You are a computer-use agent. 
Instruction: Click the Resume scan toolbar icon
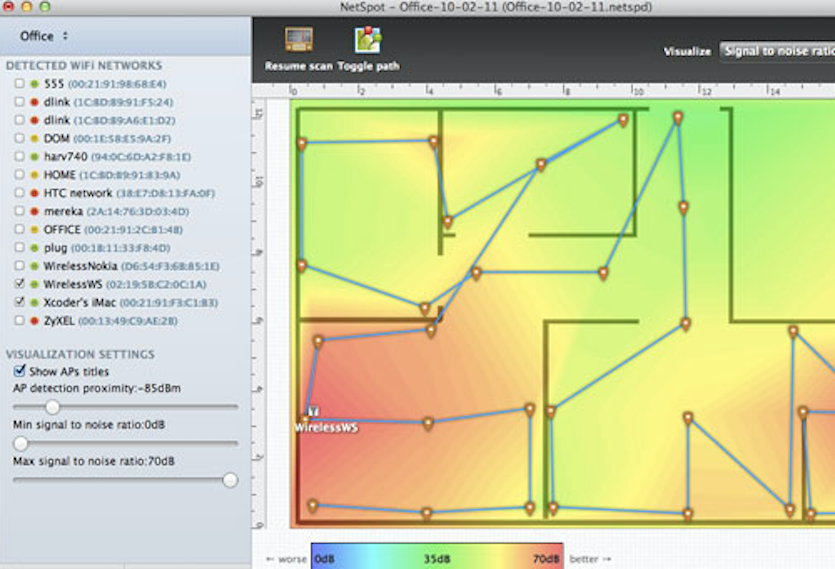tap(298, 41)
